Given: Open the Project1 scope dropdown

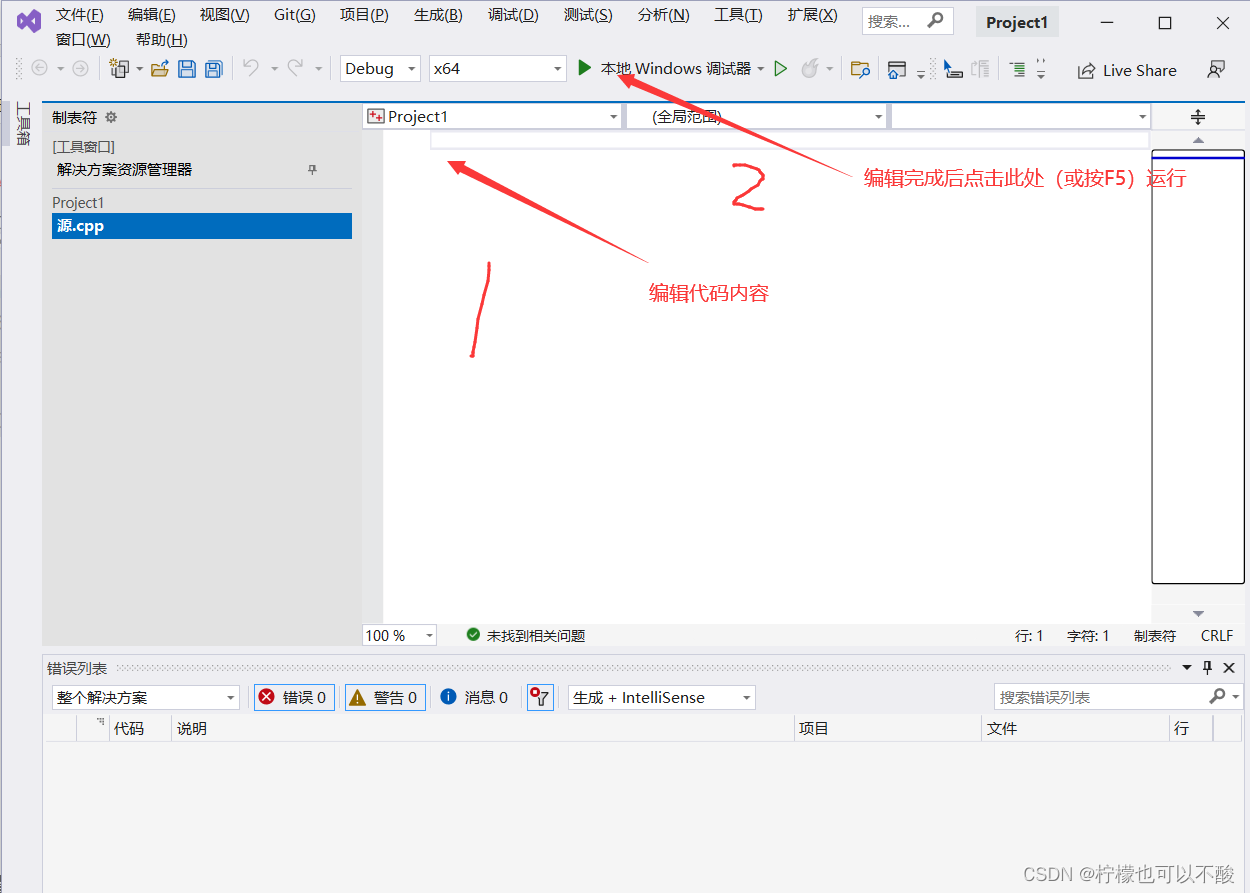Looking at the screenshot, I should [x=493, y=117].
